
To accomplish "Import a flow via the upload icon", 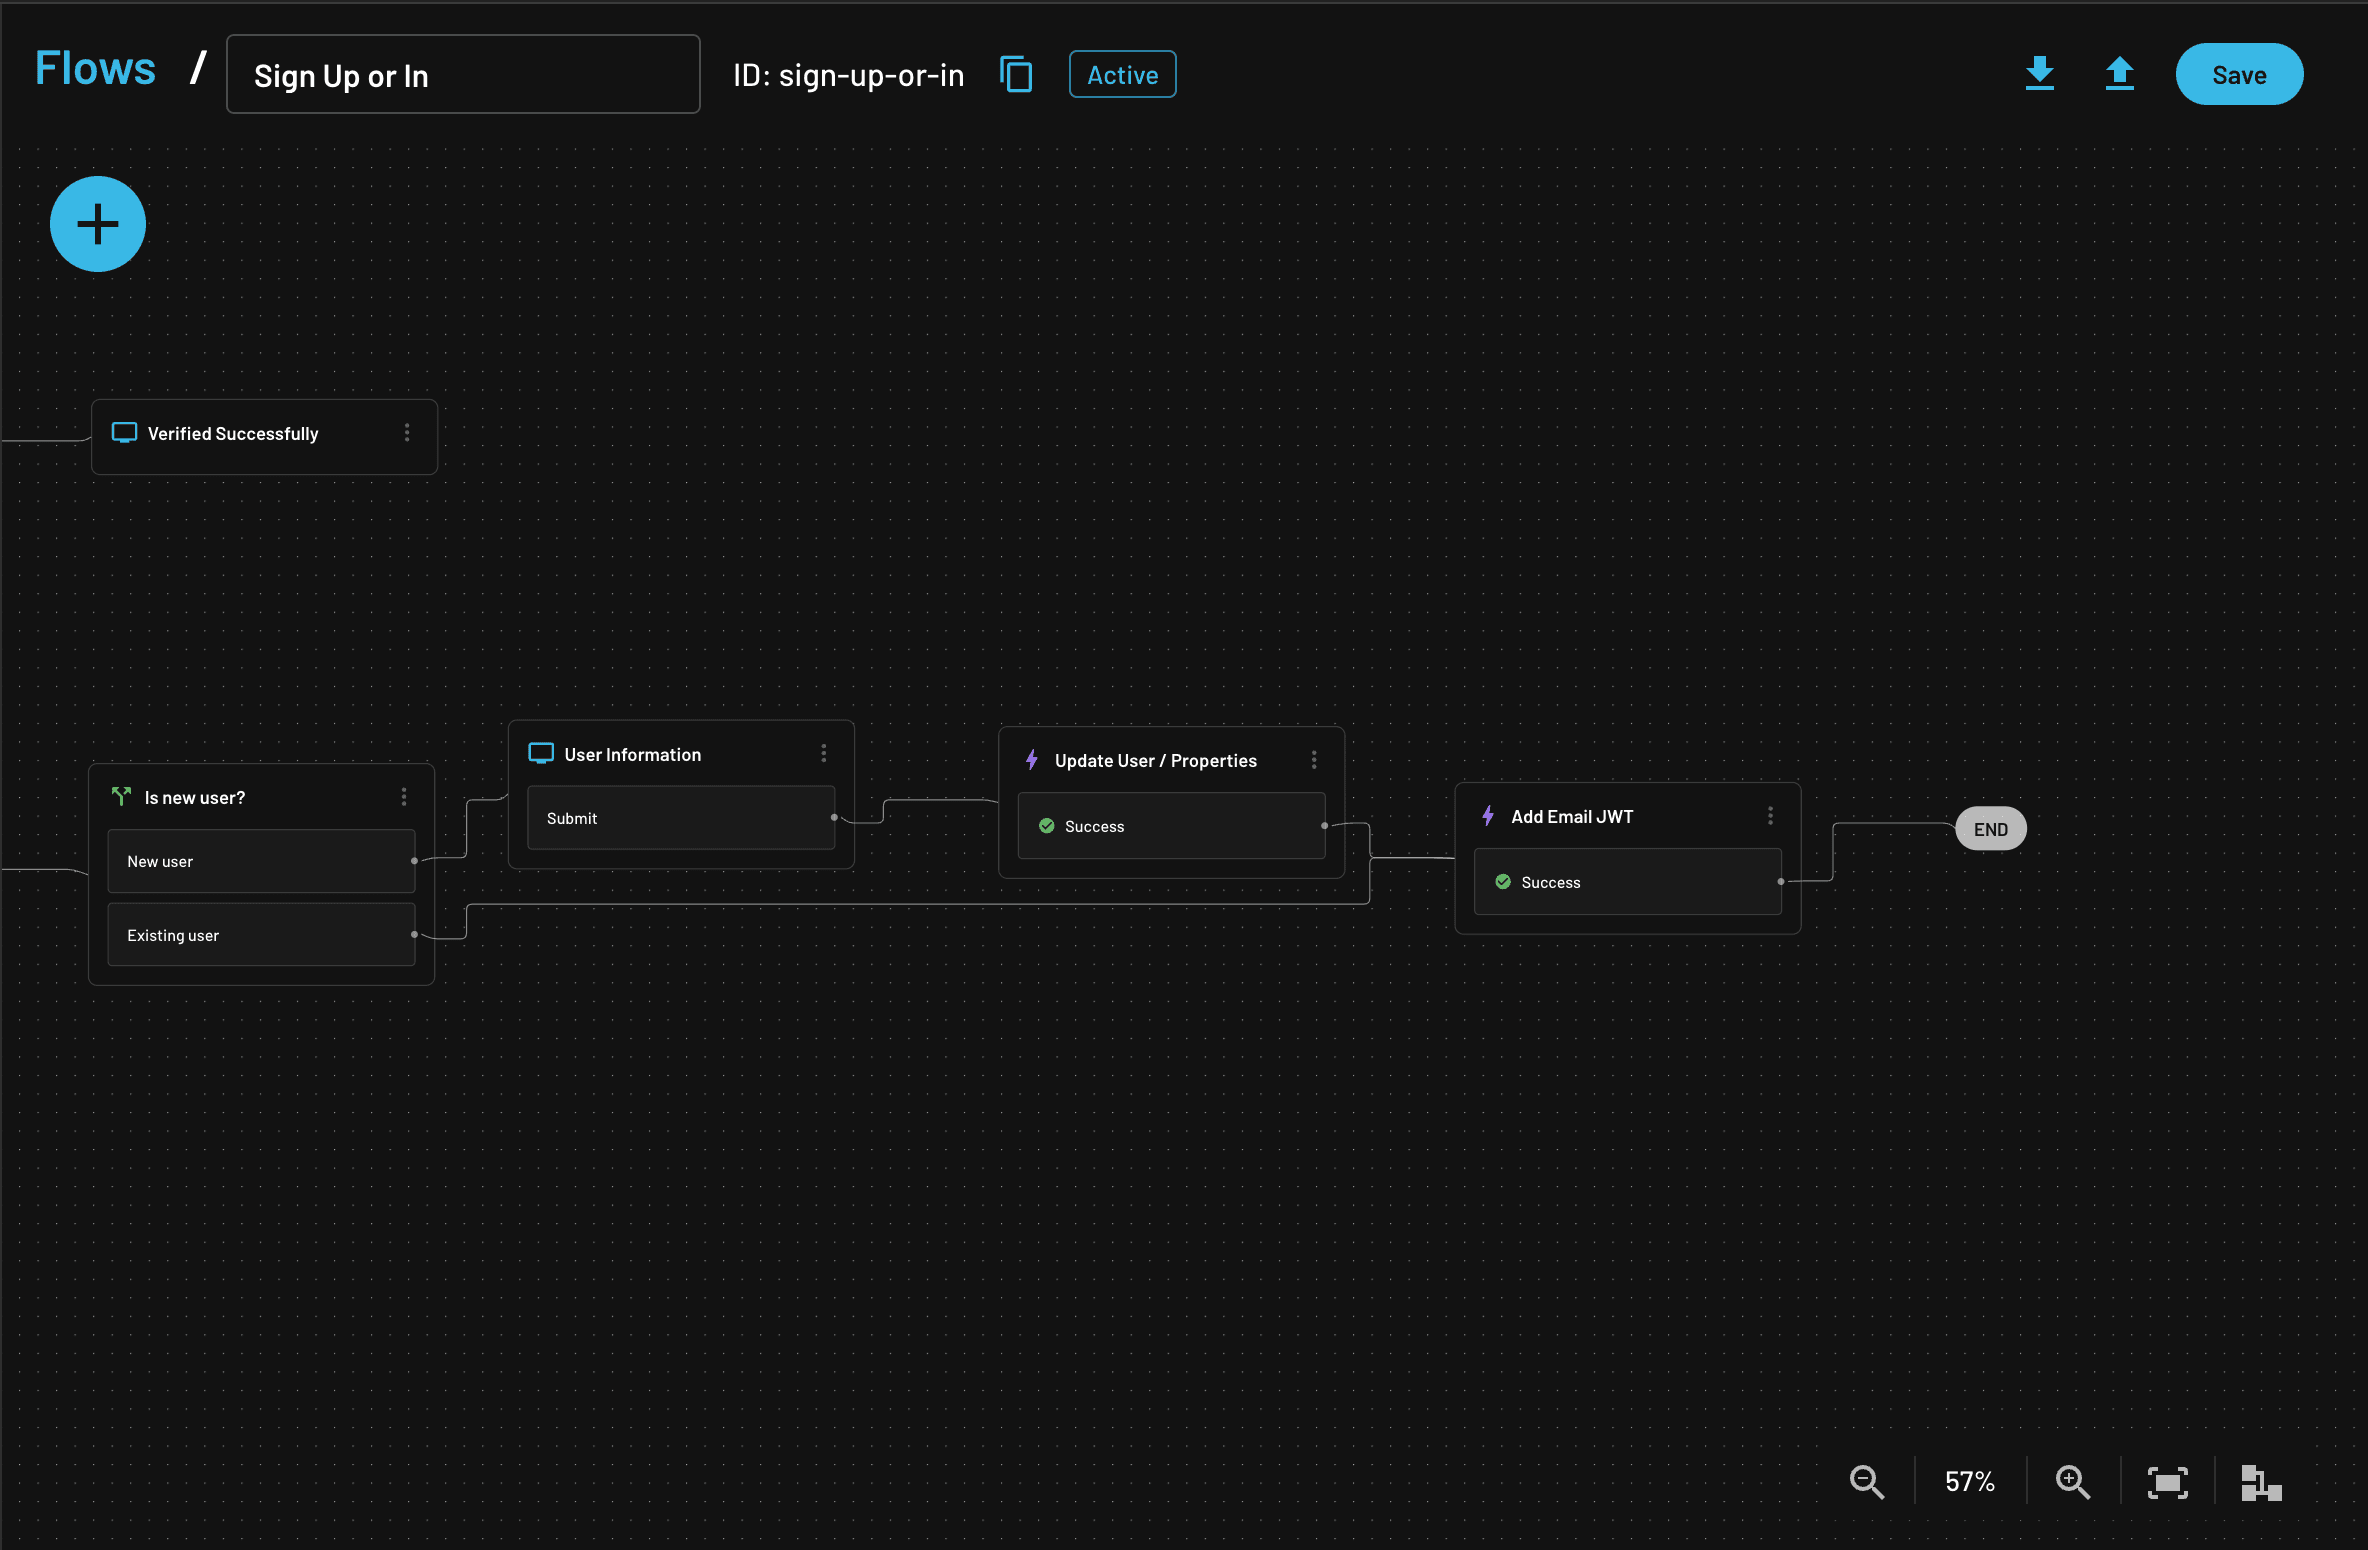I will coord(2120,73).
